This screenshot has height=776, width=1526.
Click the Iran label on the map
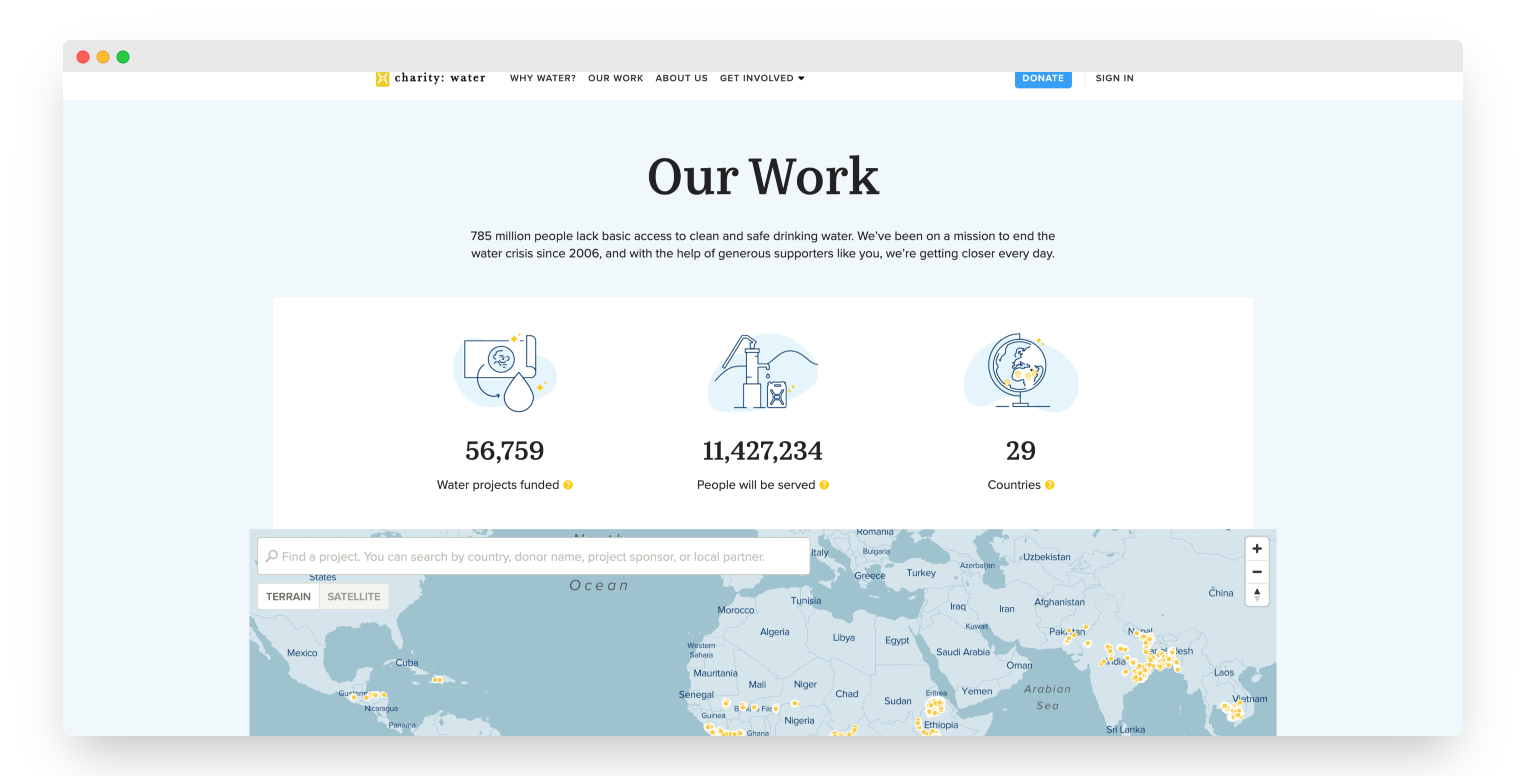tap(1006, 609)
